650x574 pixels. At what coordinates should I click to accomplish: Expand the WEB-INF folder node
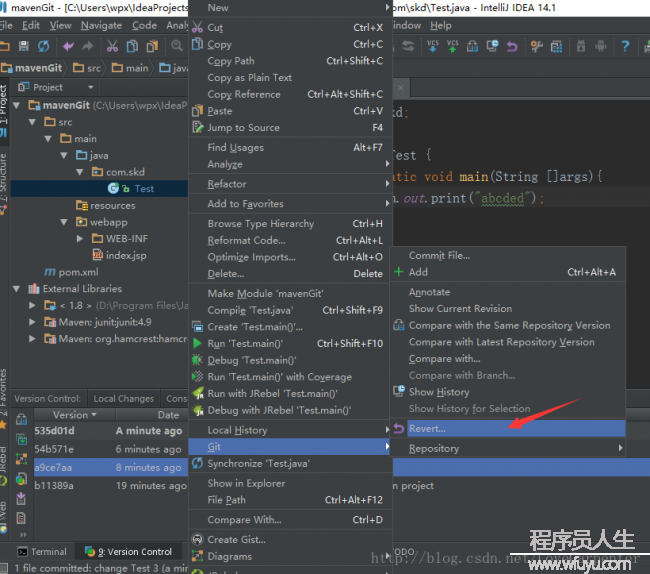coord(80,239)
